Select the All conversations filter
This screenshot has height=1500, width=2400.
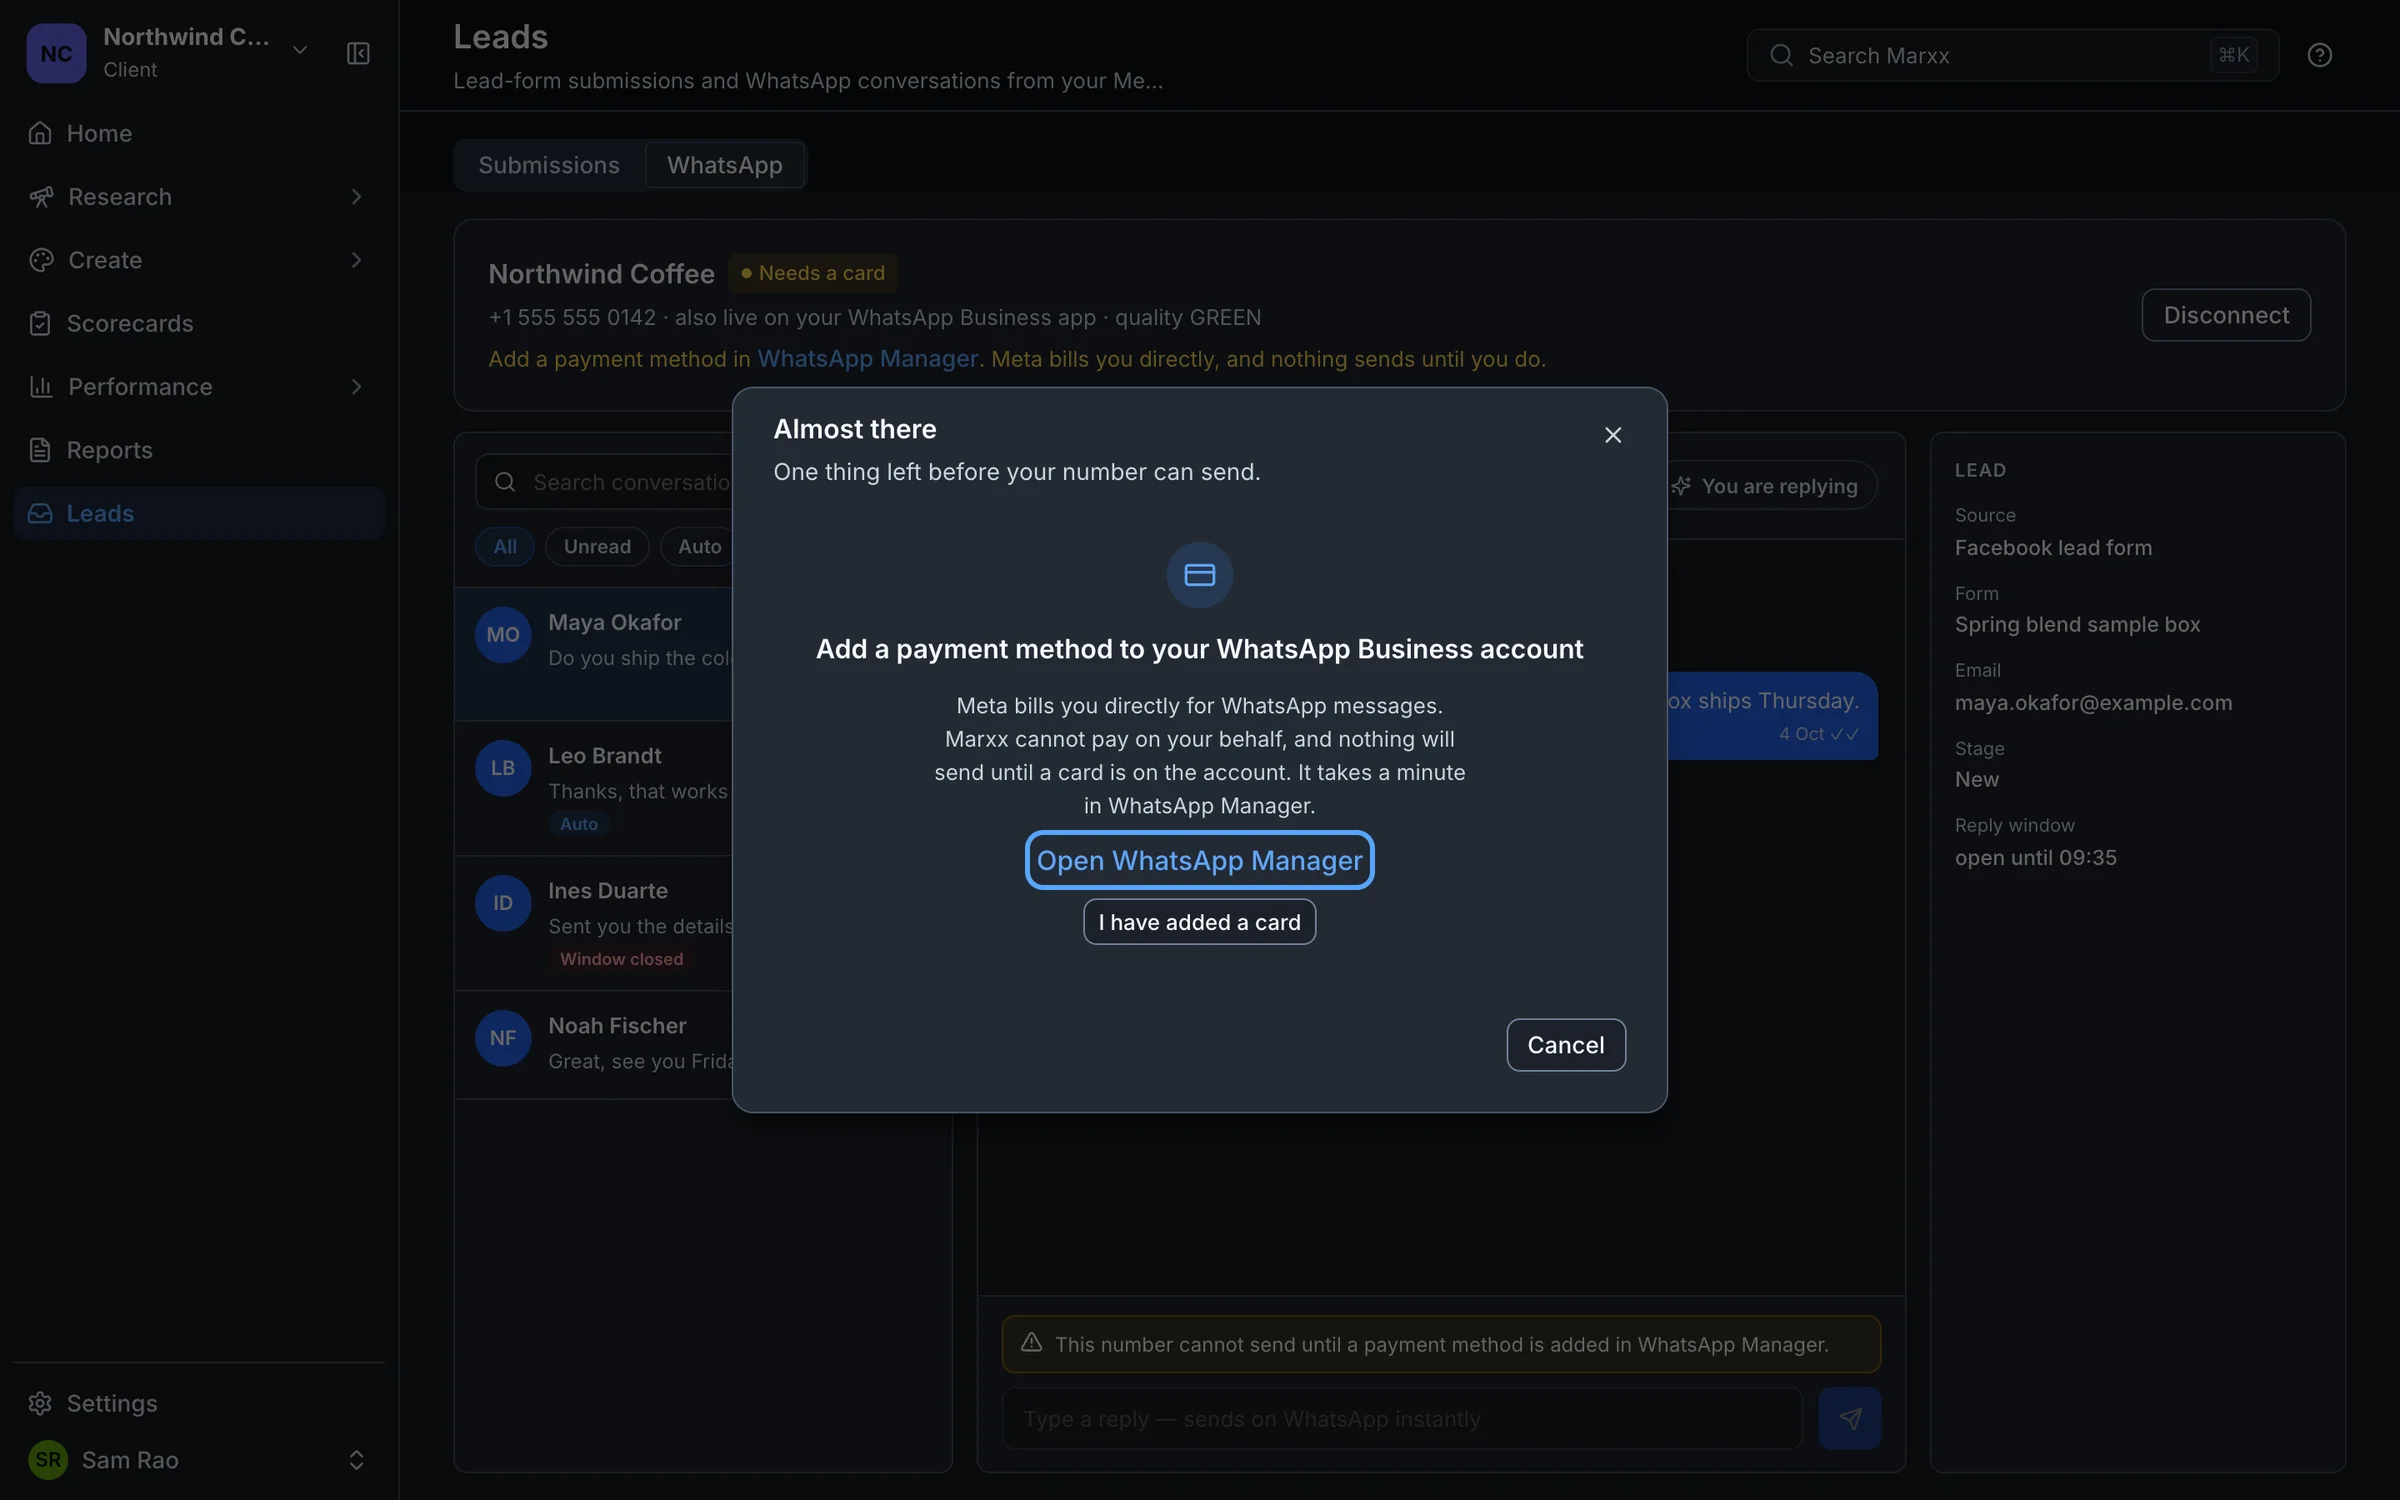(x=505, y=546)
